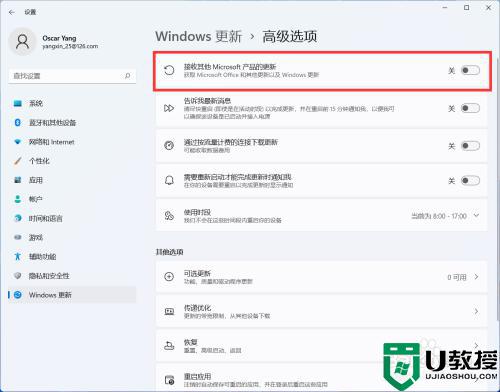
Task: Open the Oscar Yang profile avatar
Action: [x=22, y=42]
